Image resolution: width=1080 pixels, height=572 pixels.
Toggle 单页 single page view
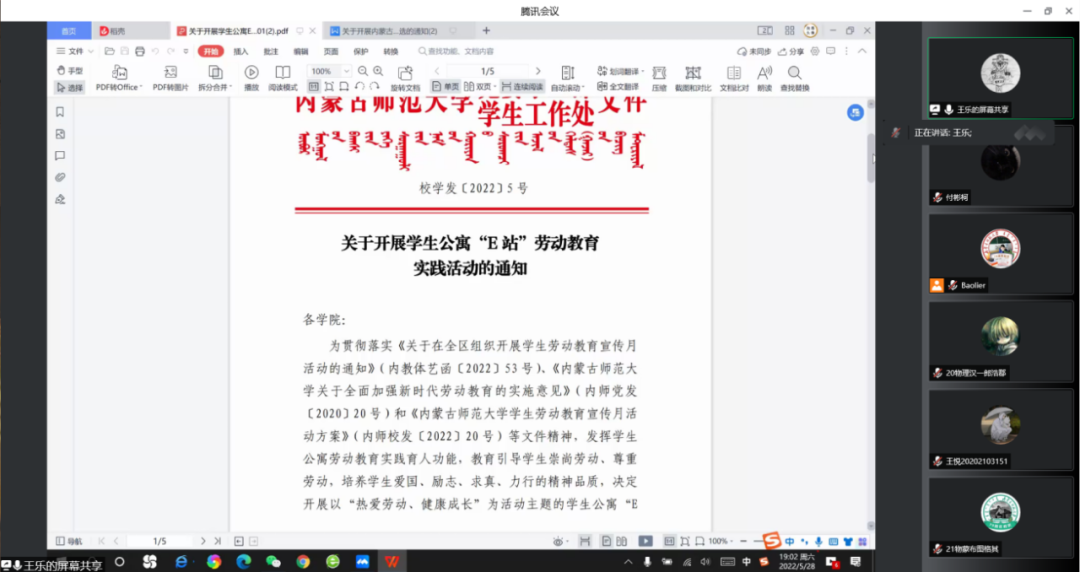tap(445, 87)
